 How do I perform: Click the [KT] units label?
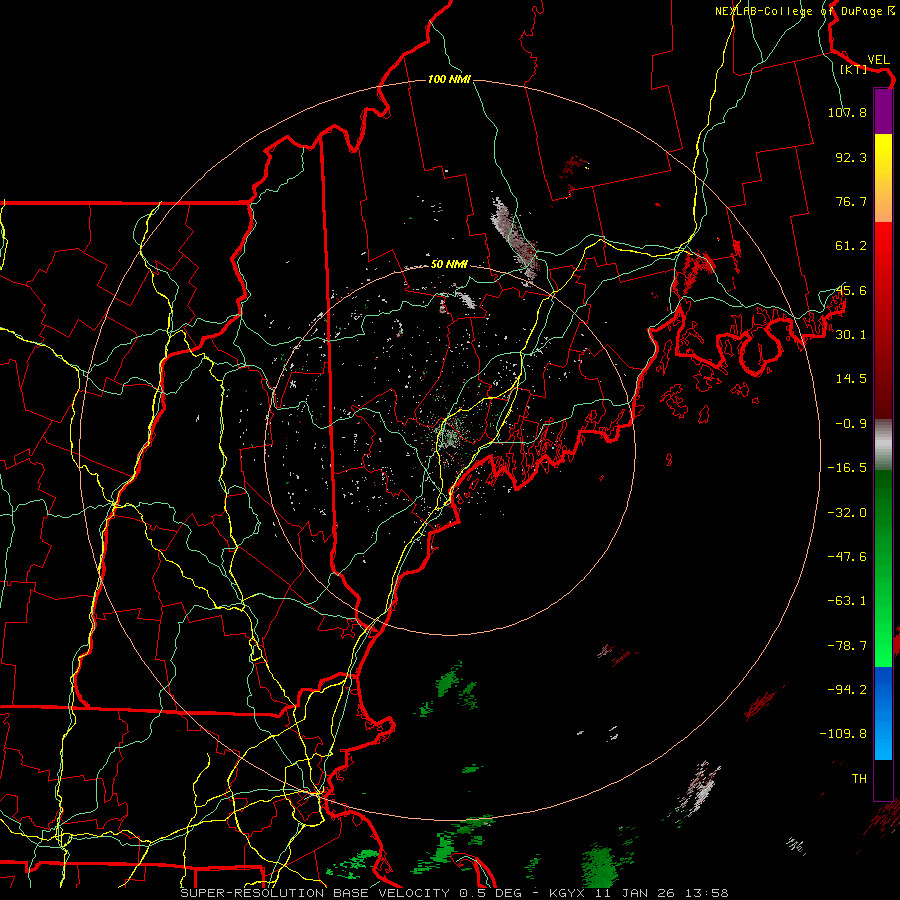(853, 69)
